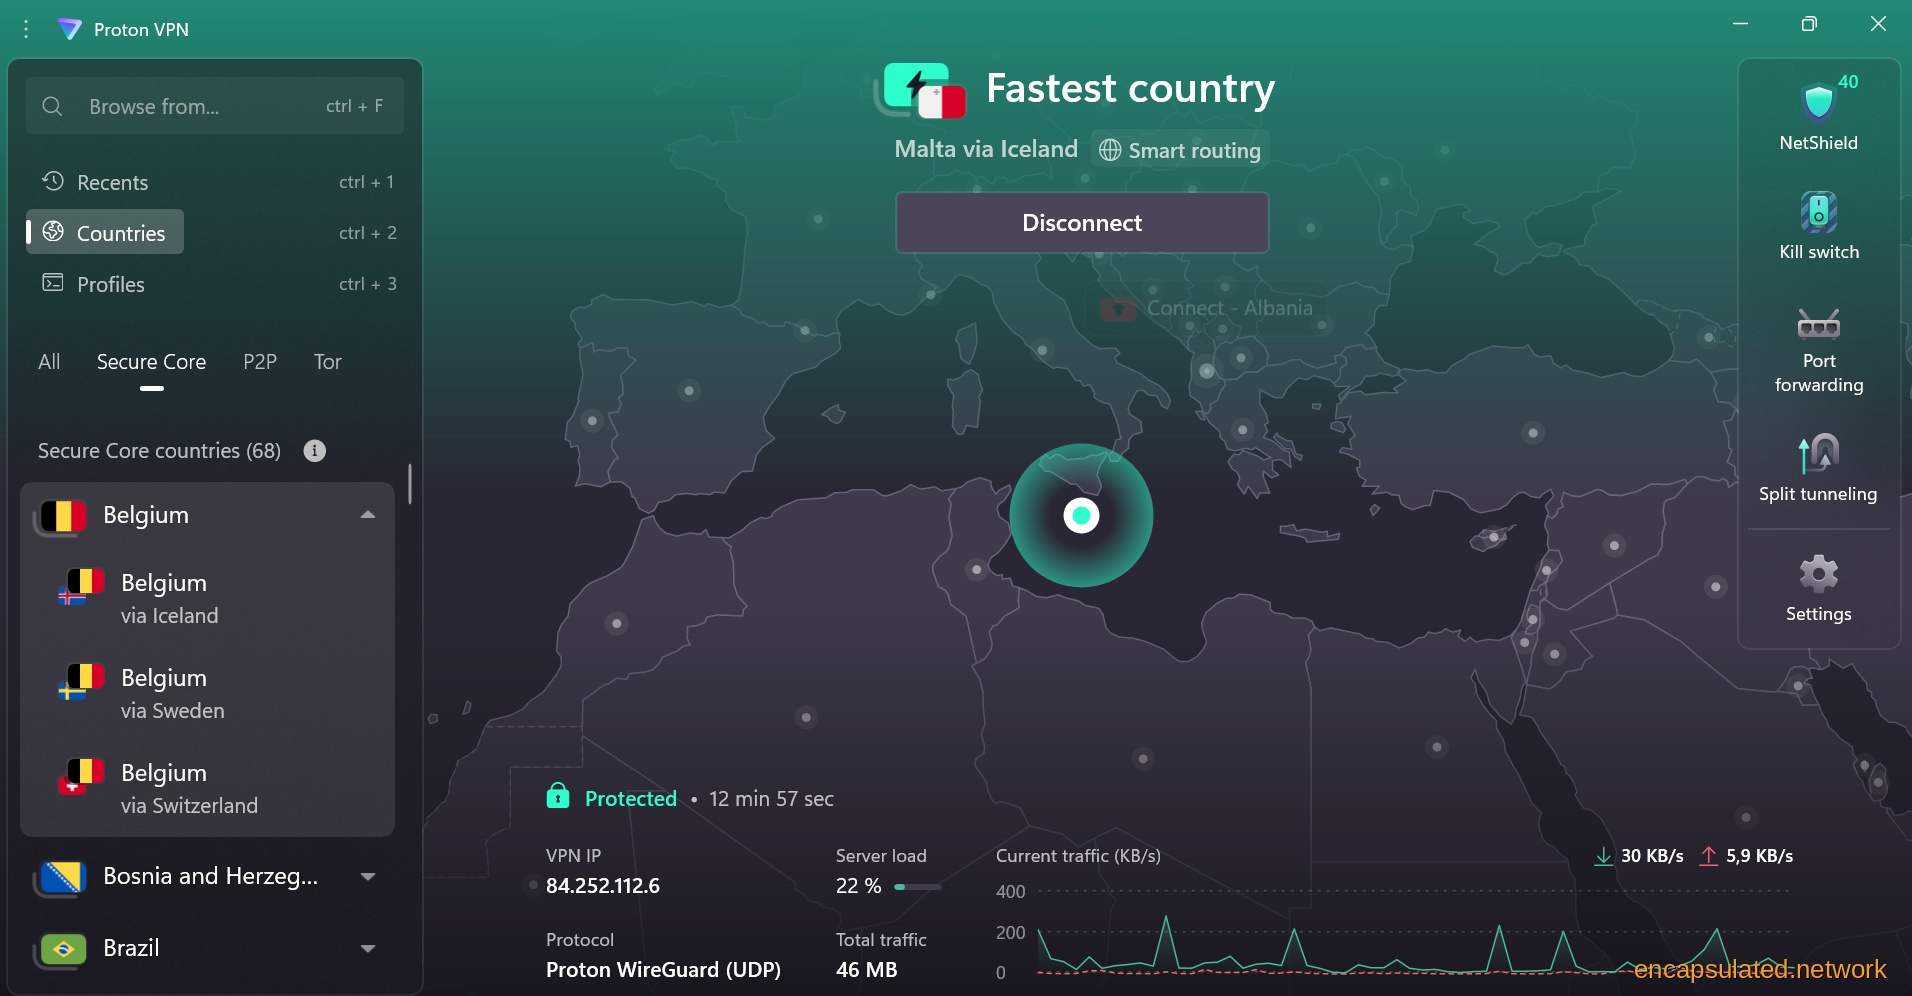The image size is (1912, 996).
Task: Restore the window with the maximize button
Action: click(1809, 24)
